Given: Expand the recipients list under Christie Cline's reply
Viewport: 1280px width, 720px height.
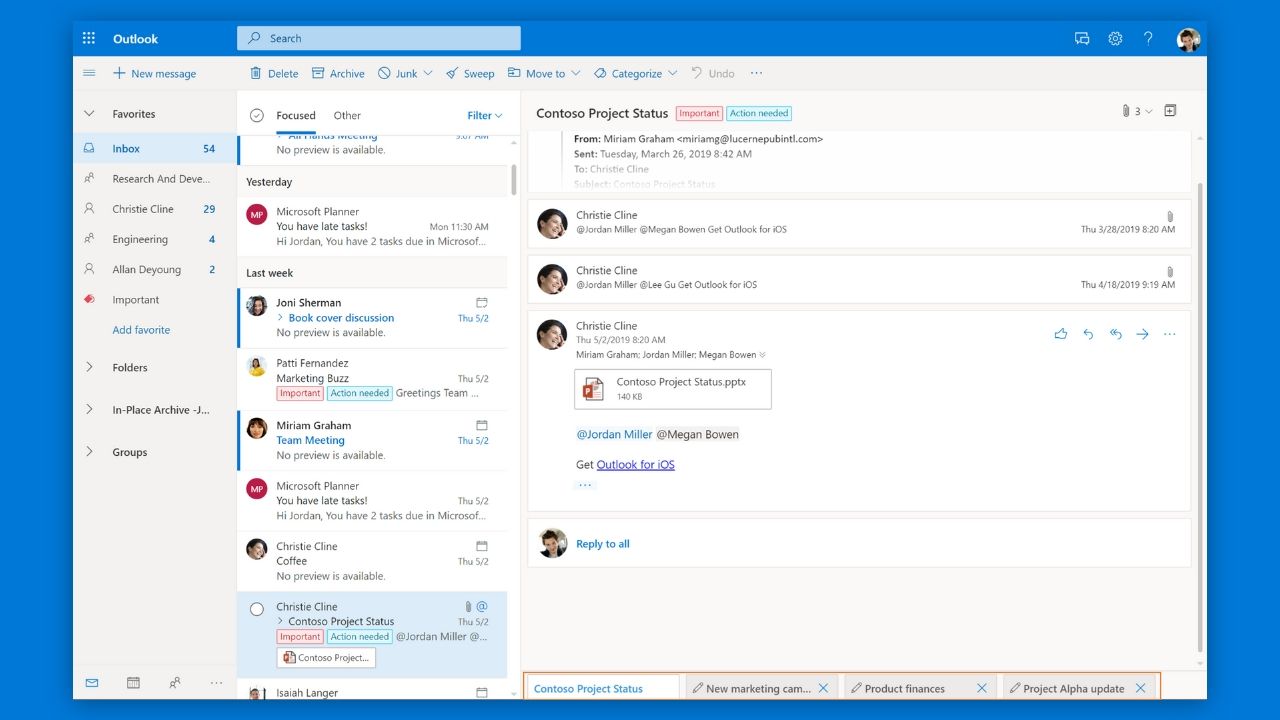Looking at the screenshot, I should (x=760, y=354).
